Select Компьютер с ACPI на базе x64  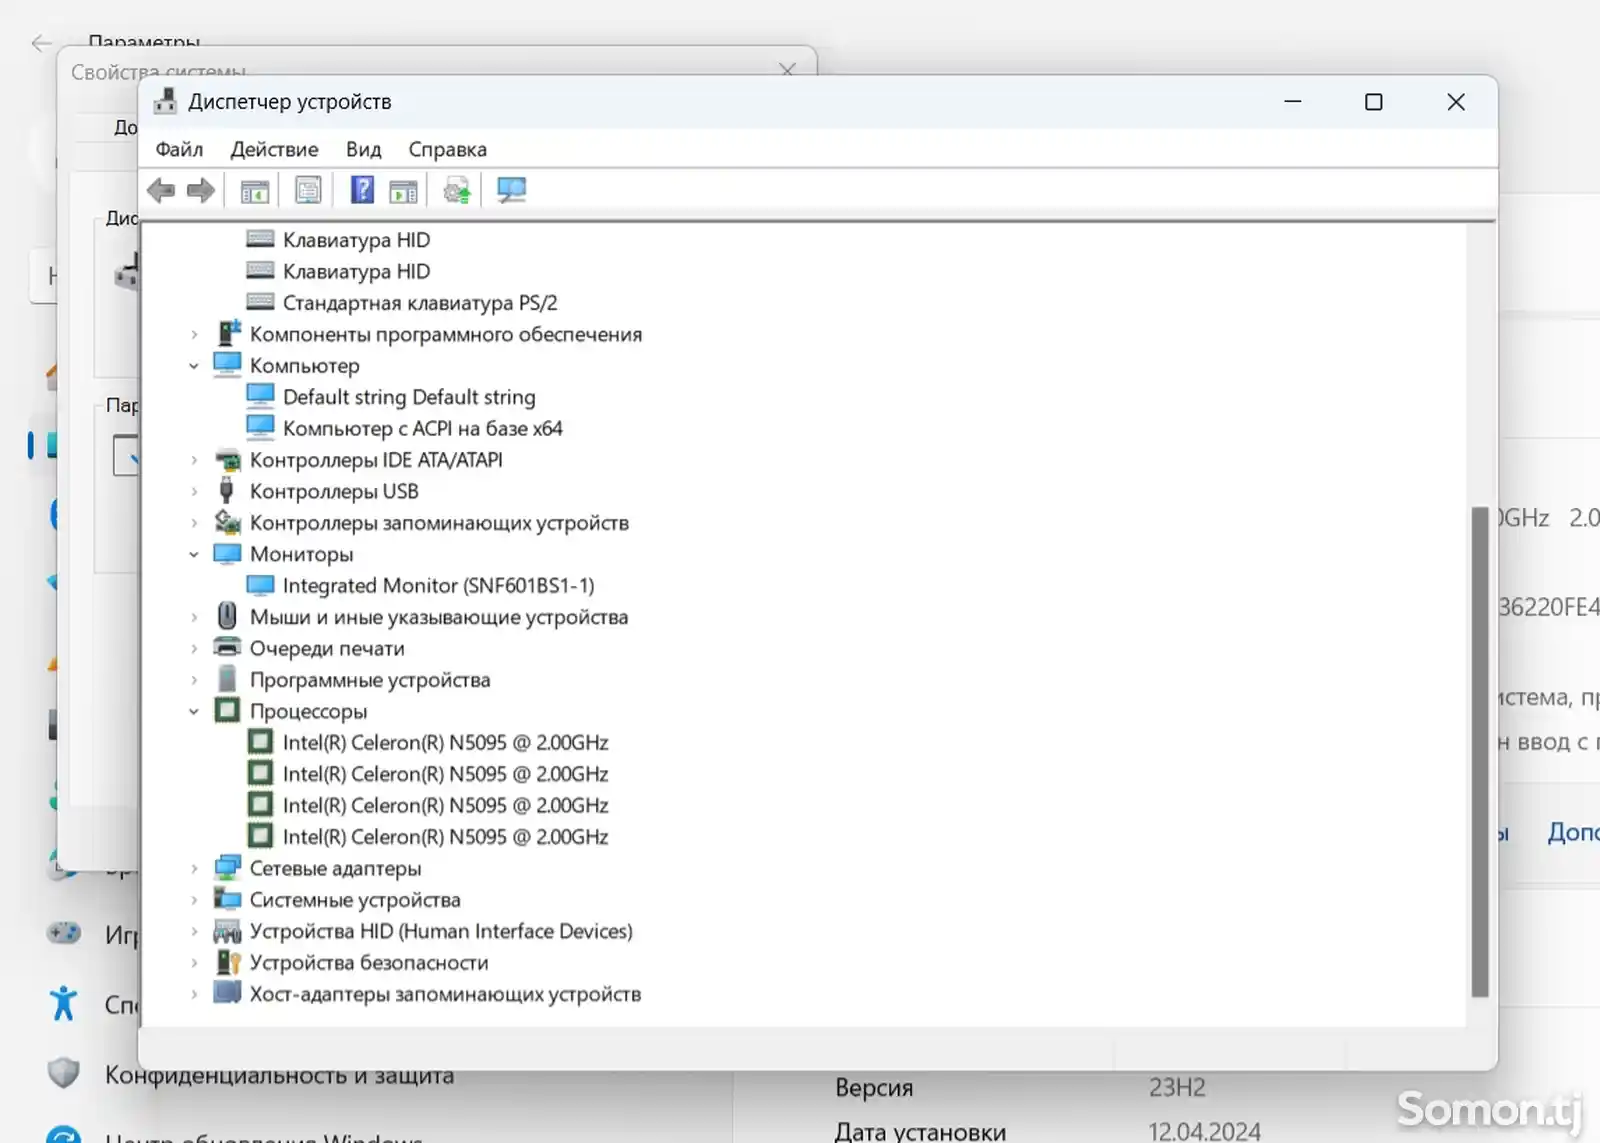coord(422,428)
